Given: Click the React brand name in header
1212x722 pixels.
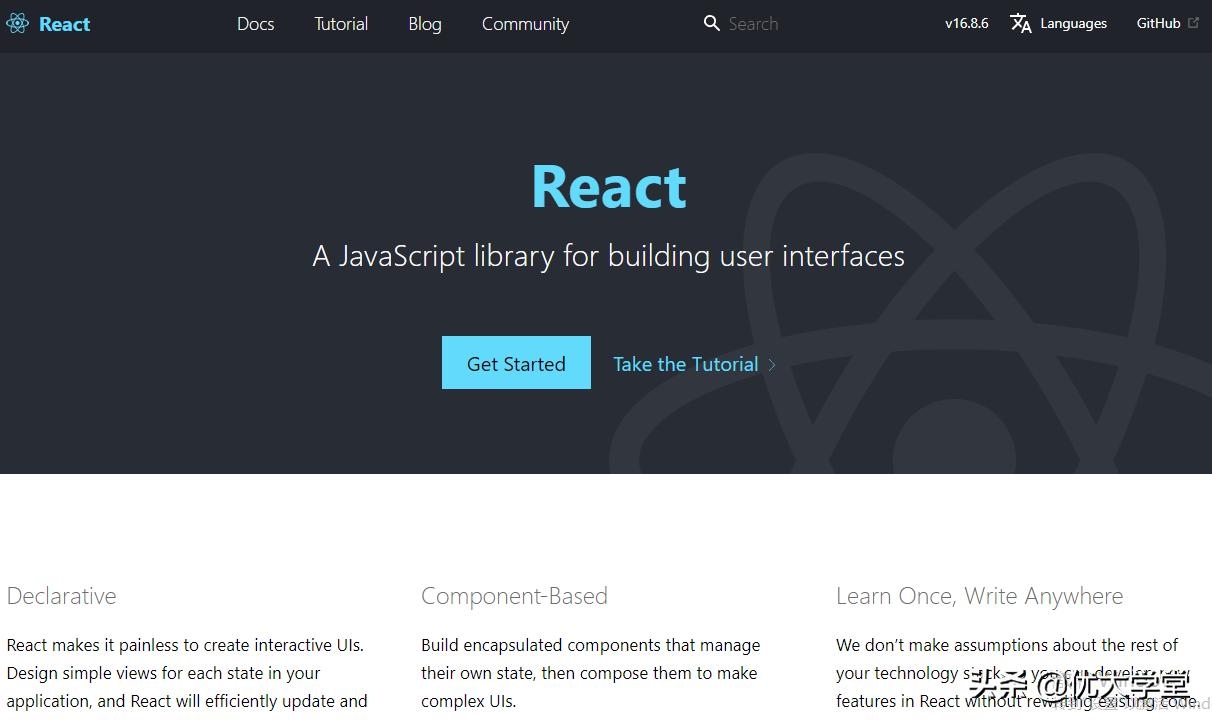Looking at the screenshot, I should click(64, 24).
